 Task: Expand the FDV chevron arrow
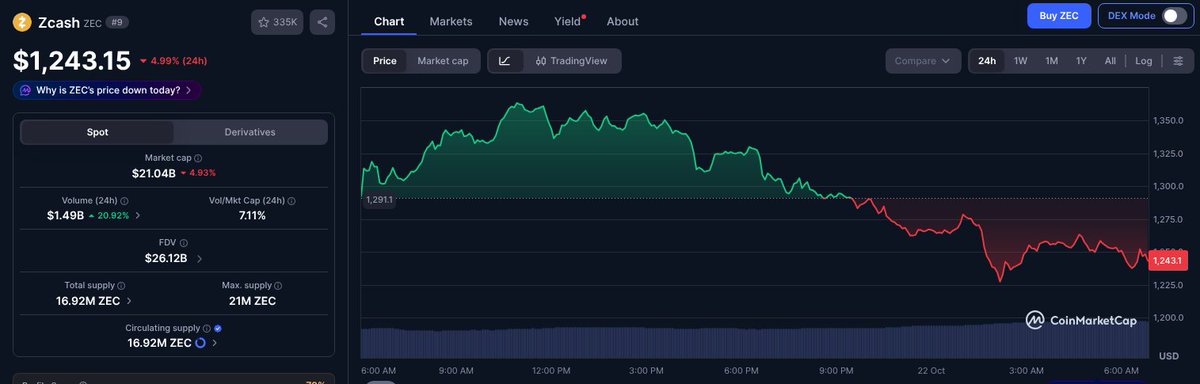click(199, 258)
